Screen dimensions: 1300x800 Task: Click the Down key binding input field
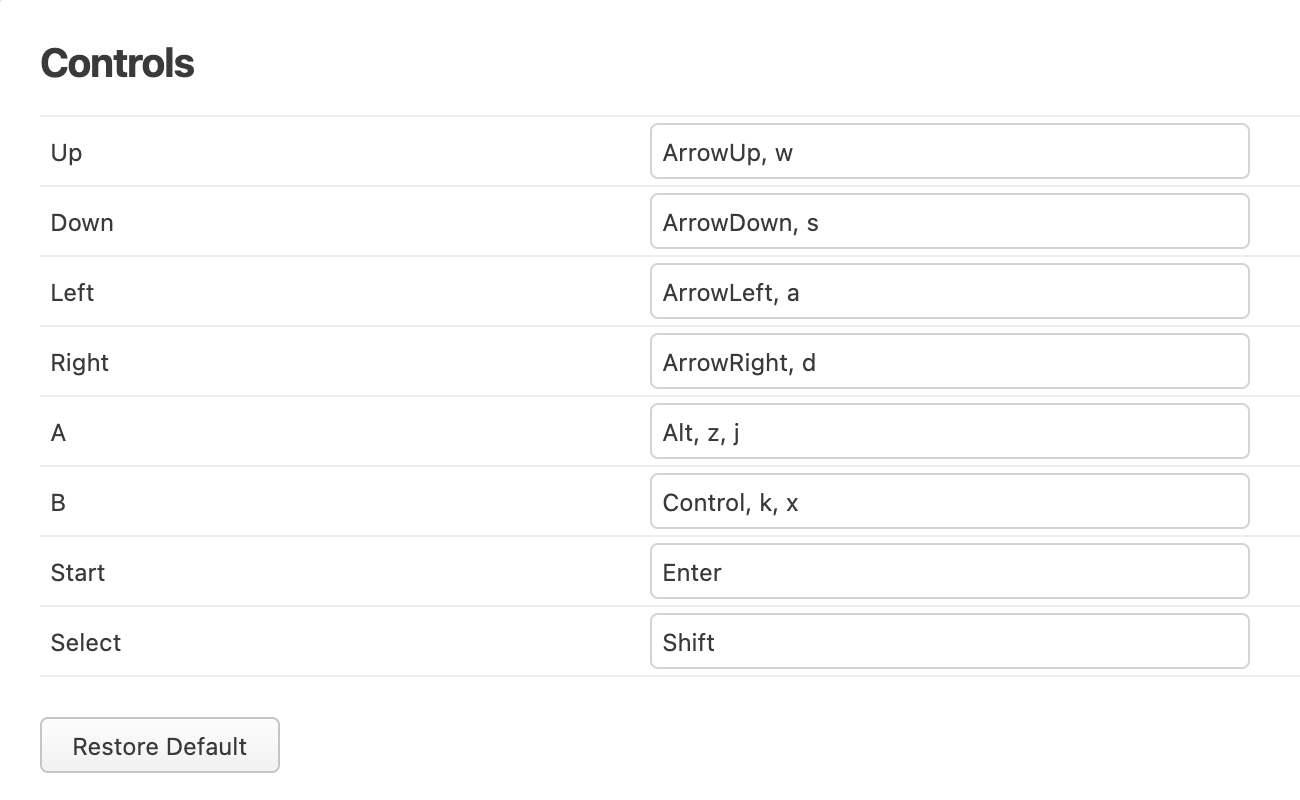coord(949,222)
